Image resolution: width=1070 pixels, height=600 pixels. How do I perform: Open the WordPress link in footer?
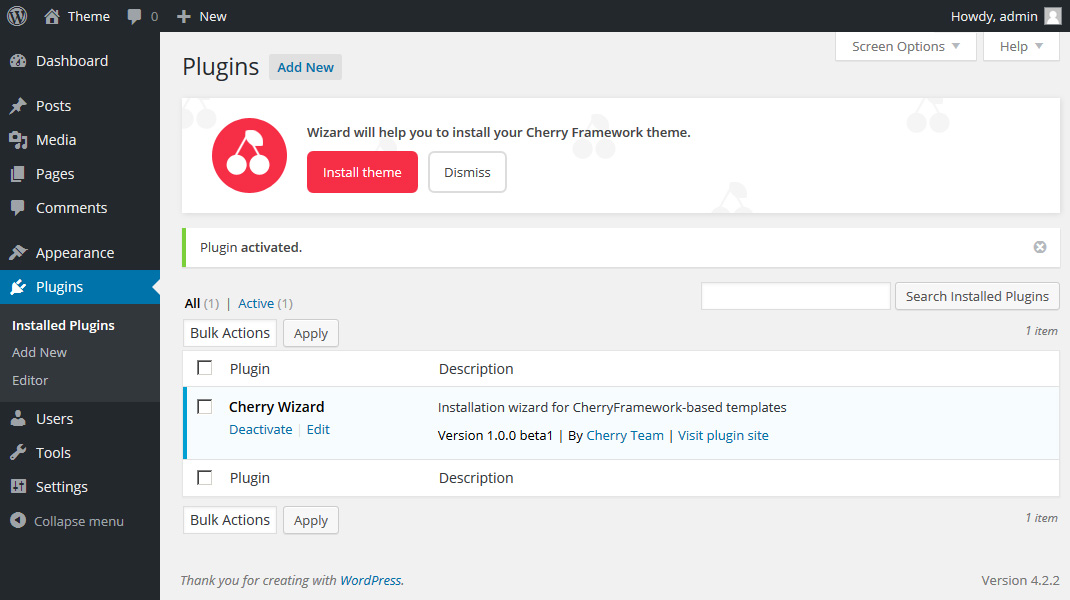coord(371,580)
